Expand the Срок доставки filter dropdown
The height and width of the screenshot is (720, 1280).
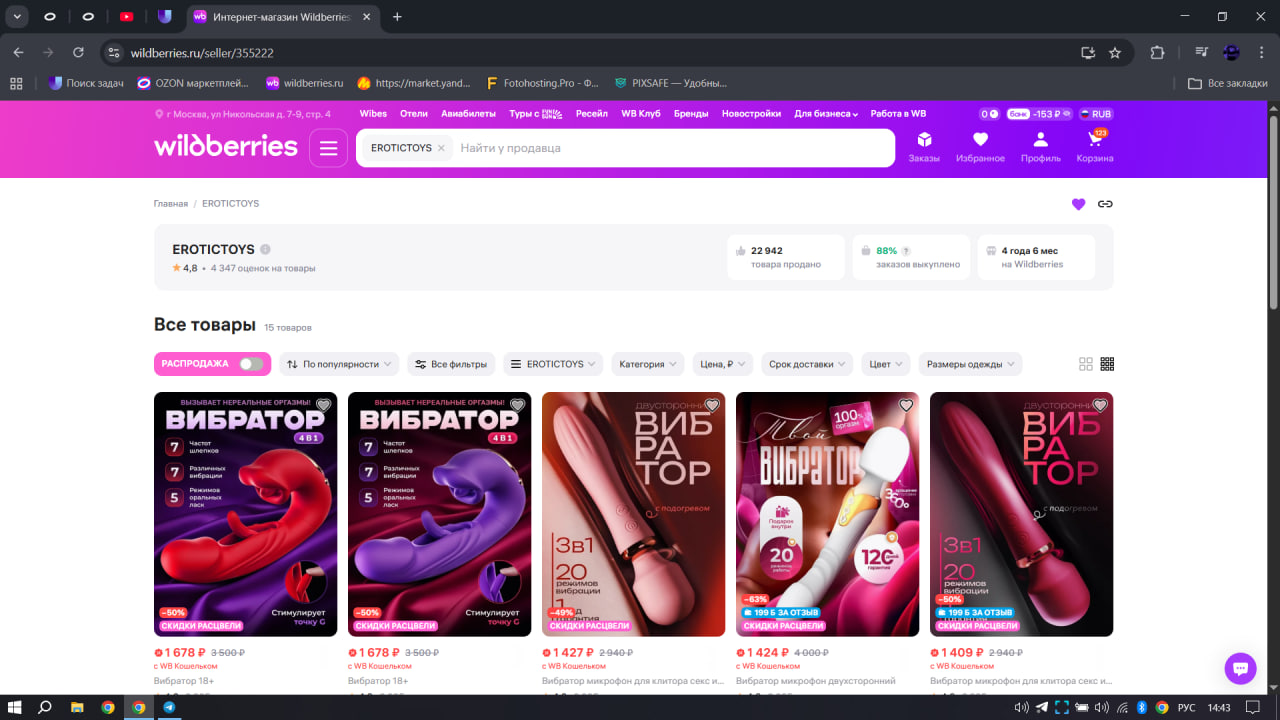807,364
